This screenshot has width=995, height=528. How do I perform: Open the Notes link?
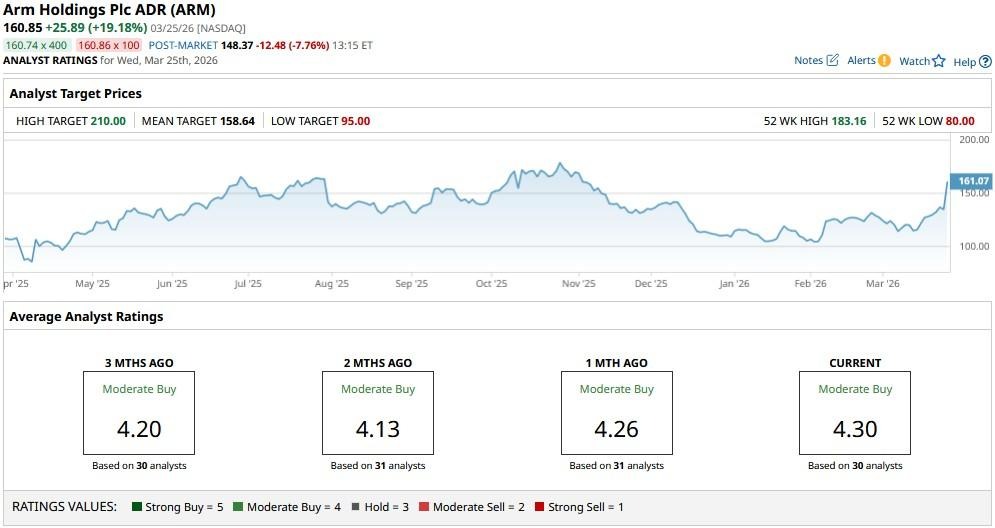tap(808, 60)
